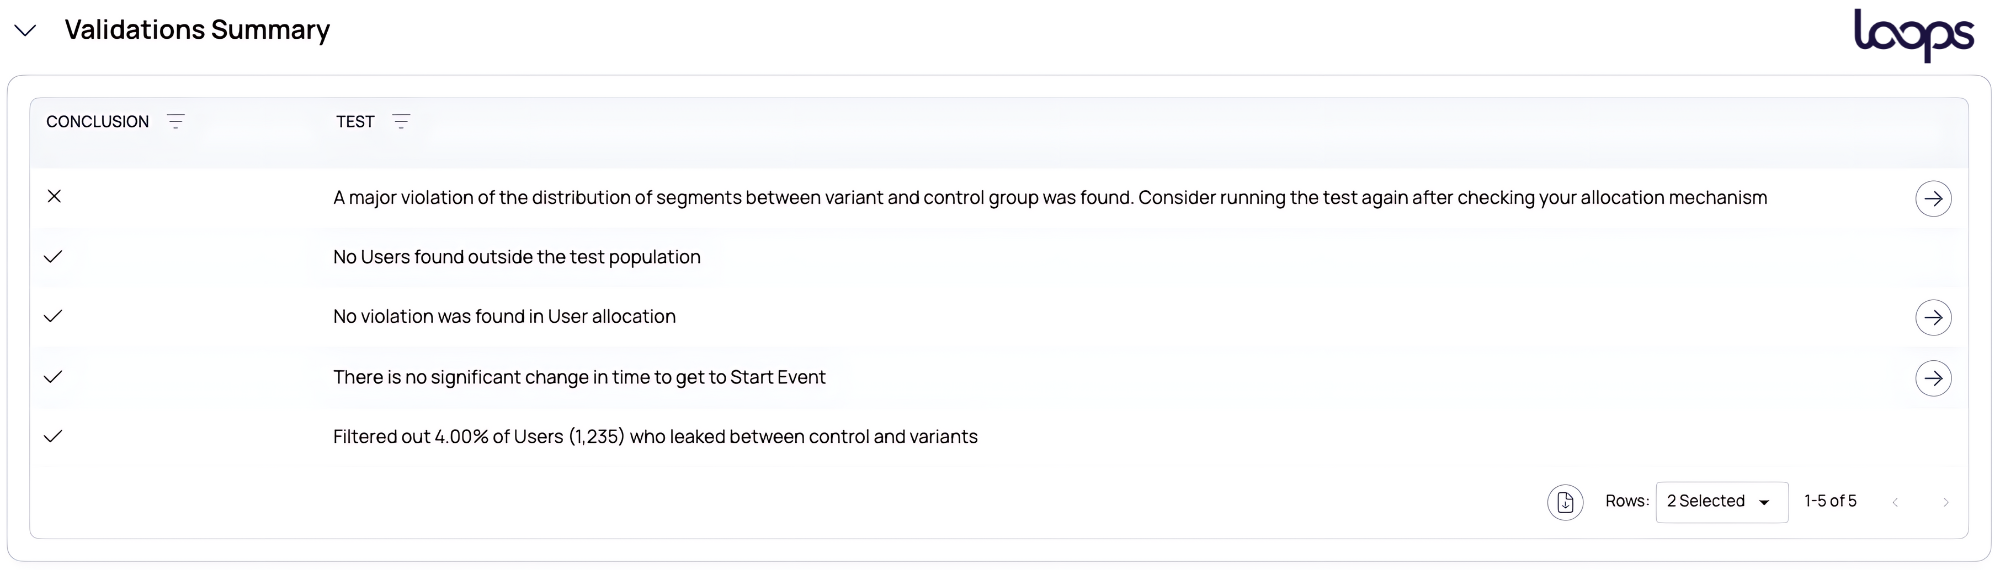This screenshot has width=2000, height=571.
Task: Click the '1-5 of 5' pagination label
Action: coord(1830,501)
